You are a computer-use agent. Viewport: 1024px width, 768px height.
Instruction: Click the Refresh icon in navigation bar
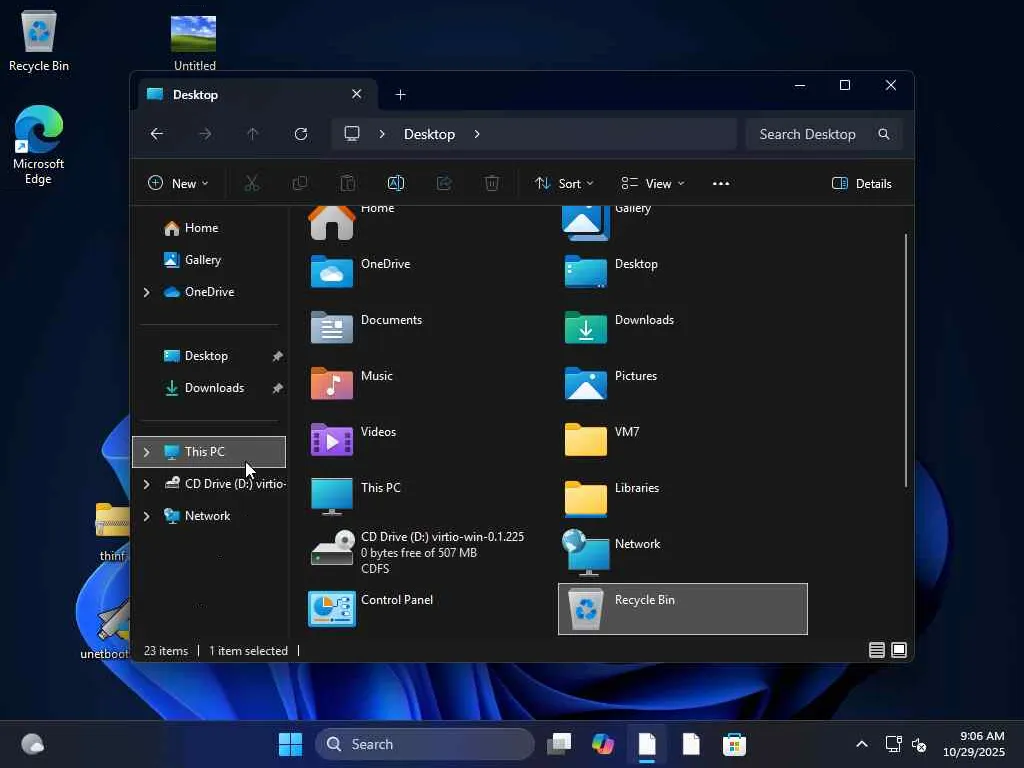coord(301,134)
